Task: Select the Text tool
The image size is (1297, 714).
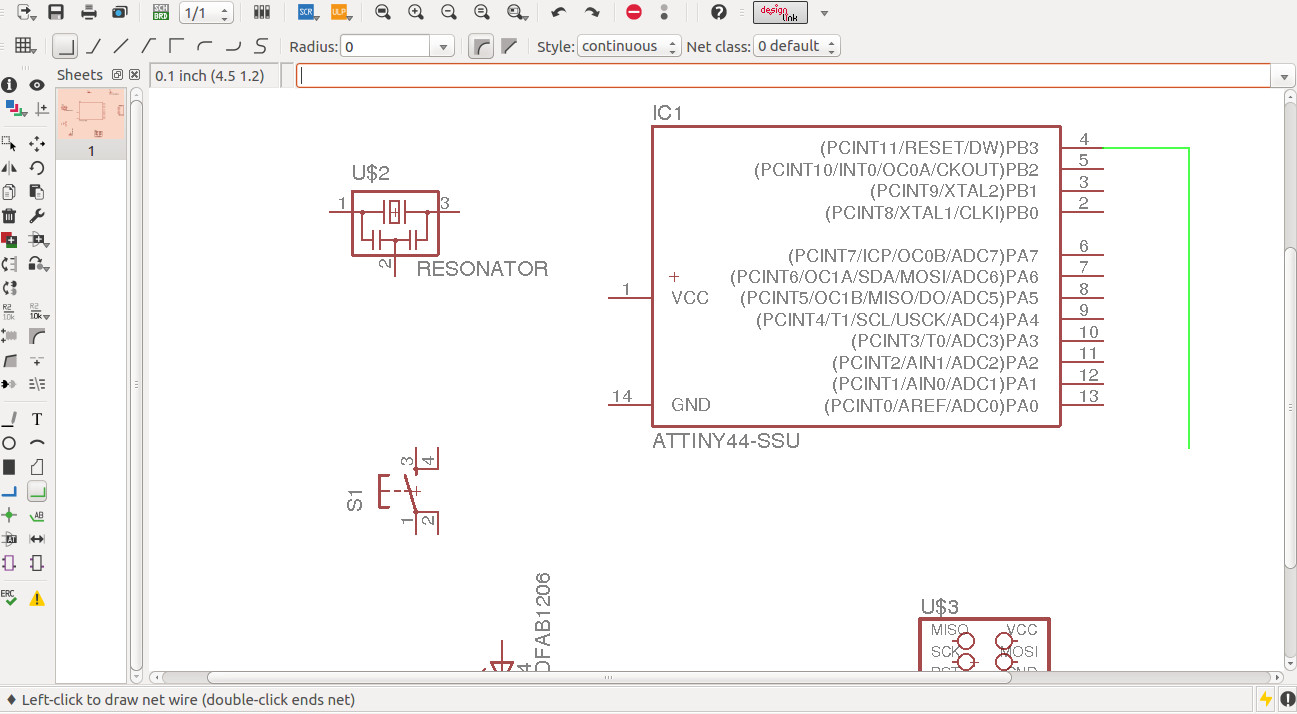Action: (x=37, y=419)
